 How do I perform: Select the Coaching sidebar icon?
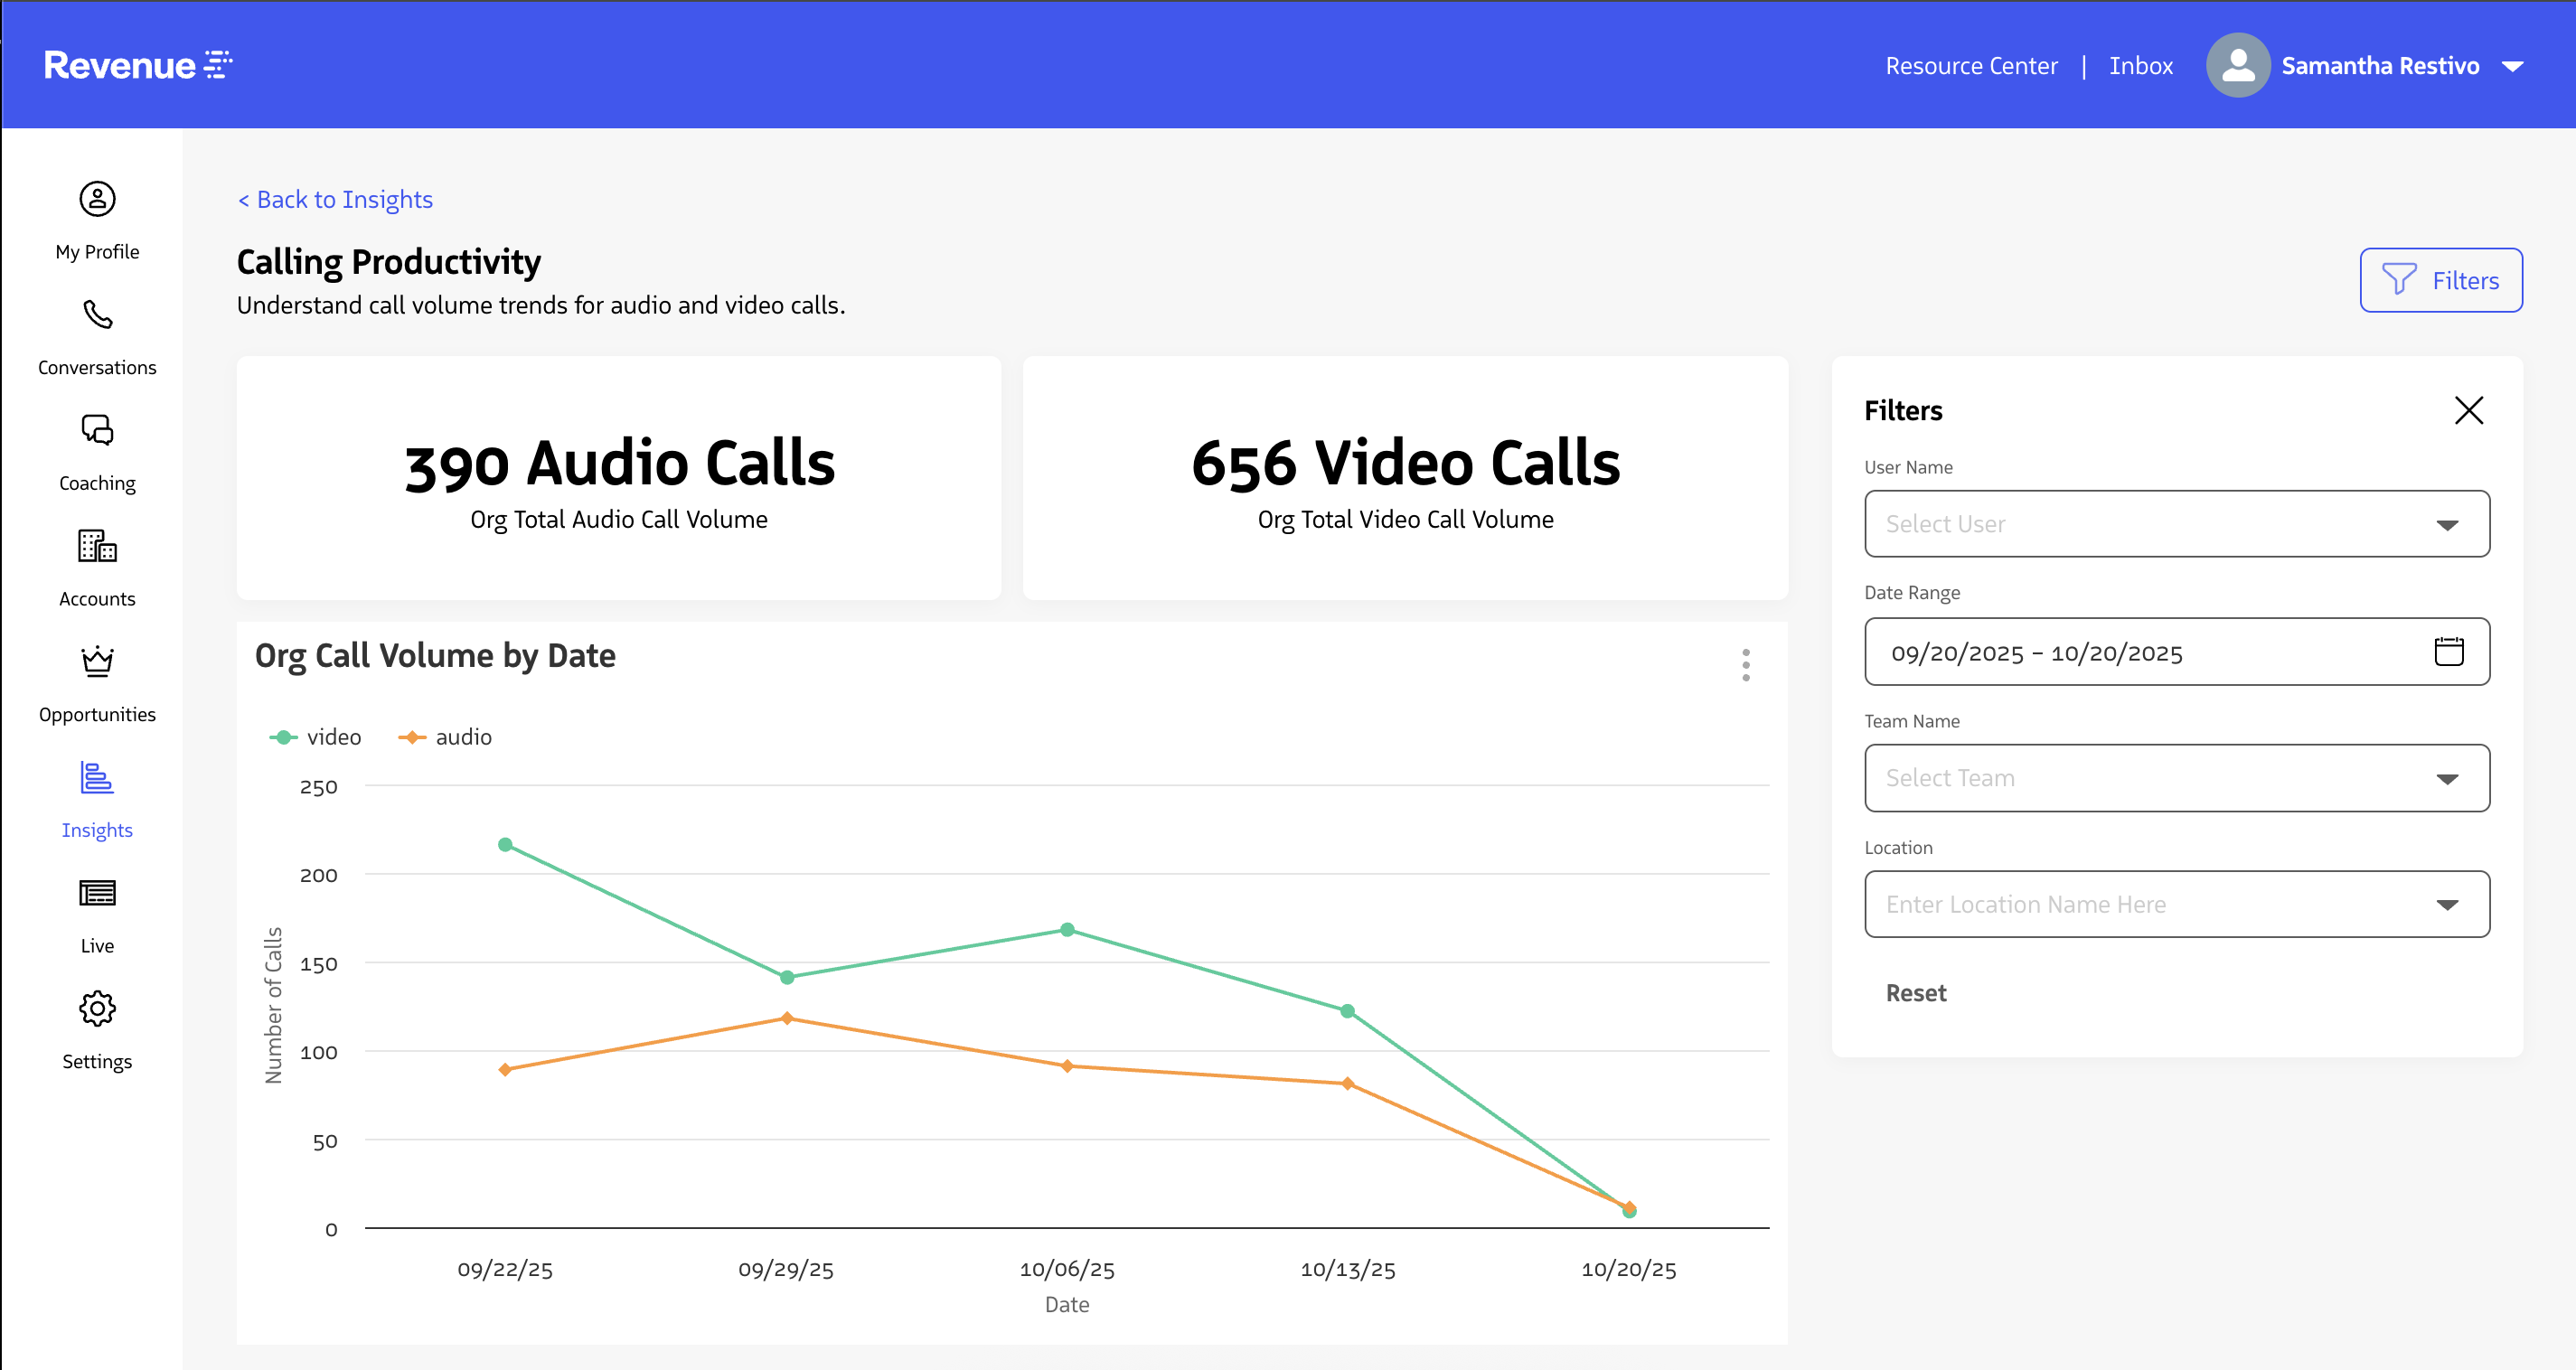click(x=96, y=430)
